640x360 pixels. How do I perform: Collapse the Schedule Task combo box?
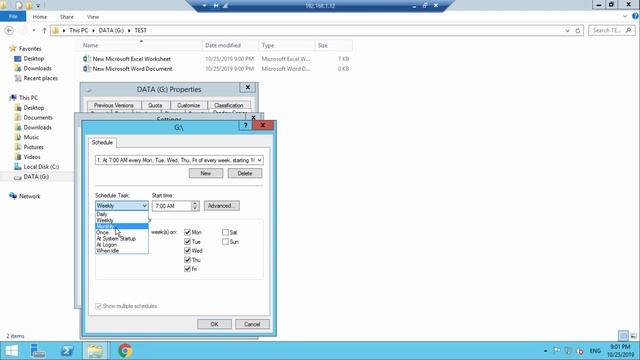click(x=144, y=206)
